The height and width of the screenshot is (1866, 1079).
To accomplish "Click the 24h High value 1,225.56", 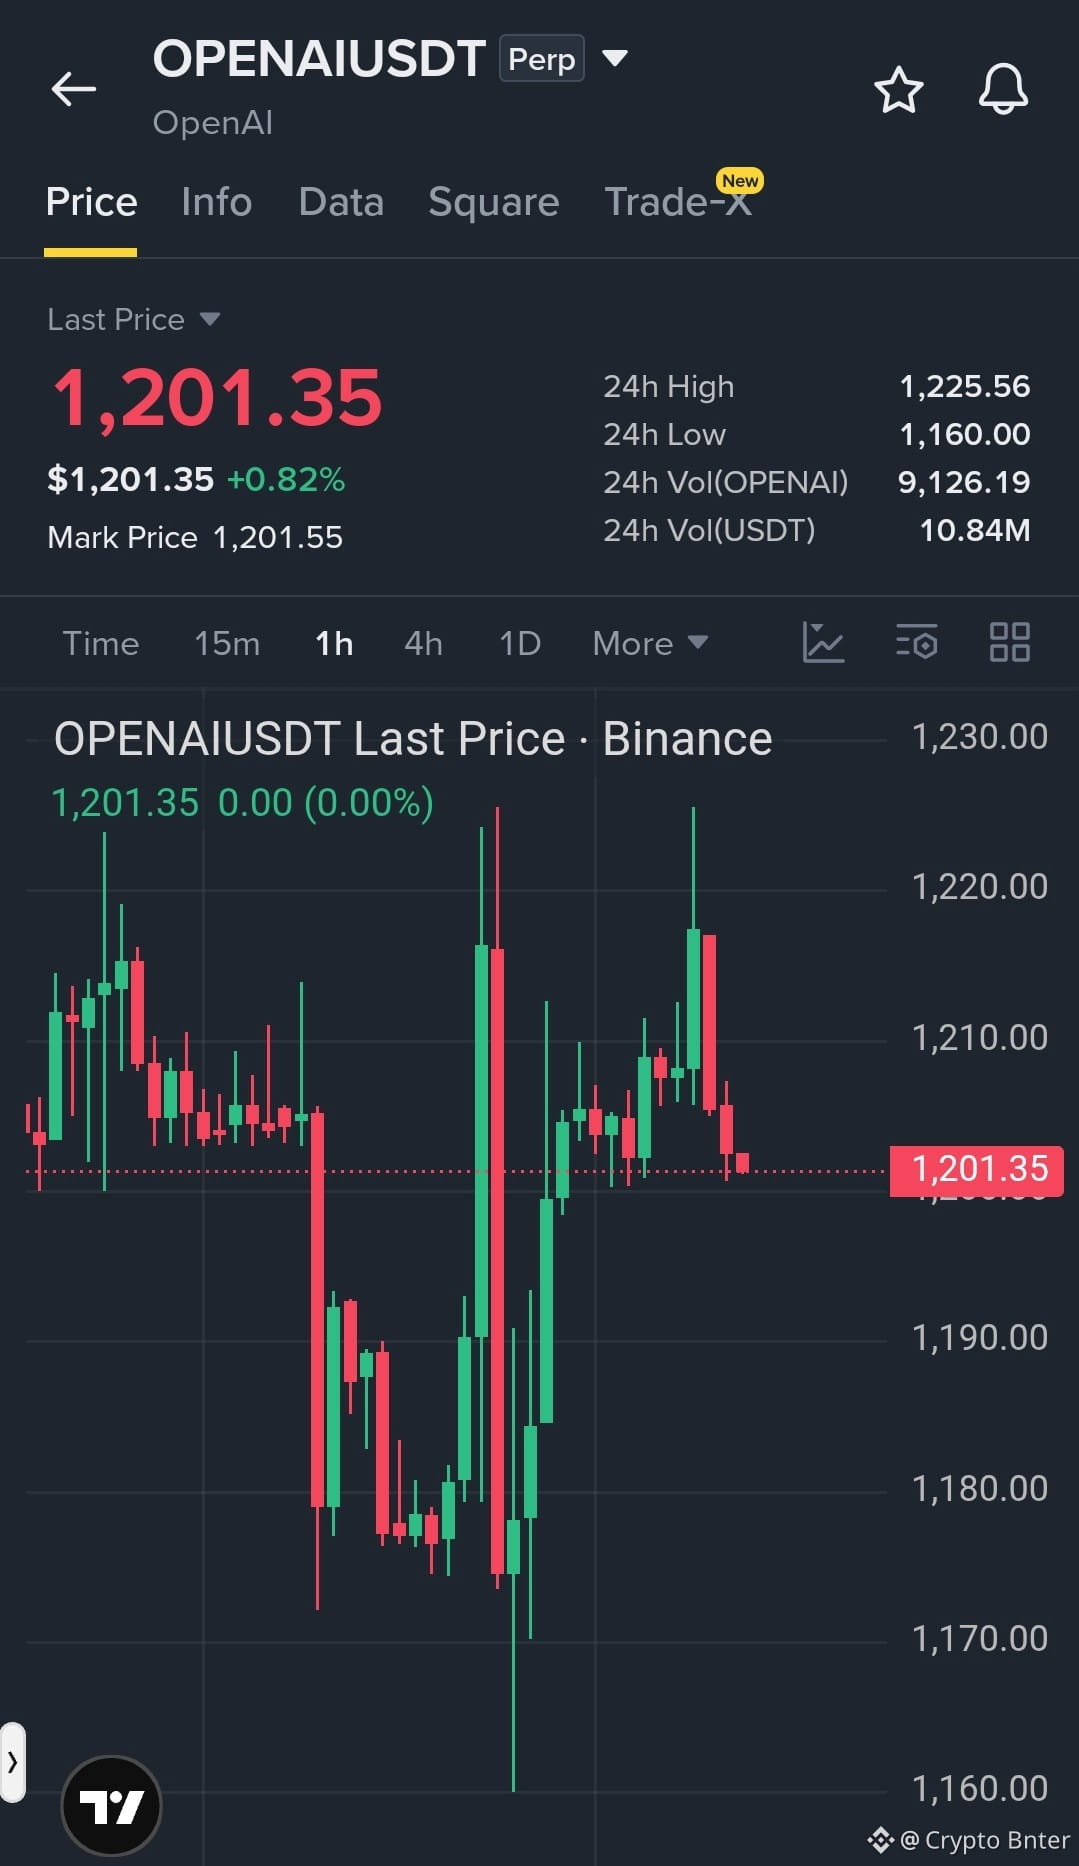I will pos(964,386).
